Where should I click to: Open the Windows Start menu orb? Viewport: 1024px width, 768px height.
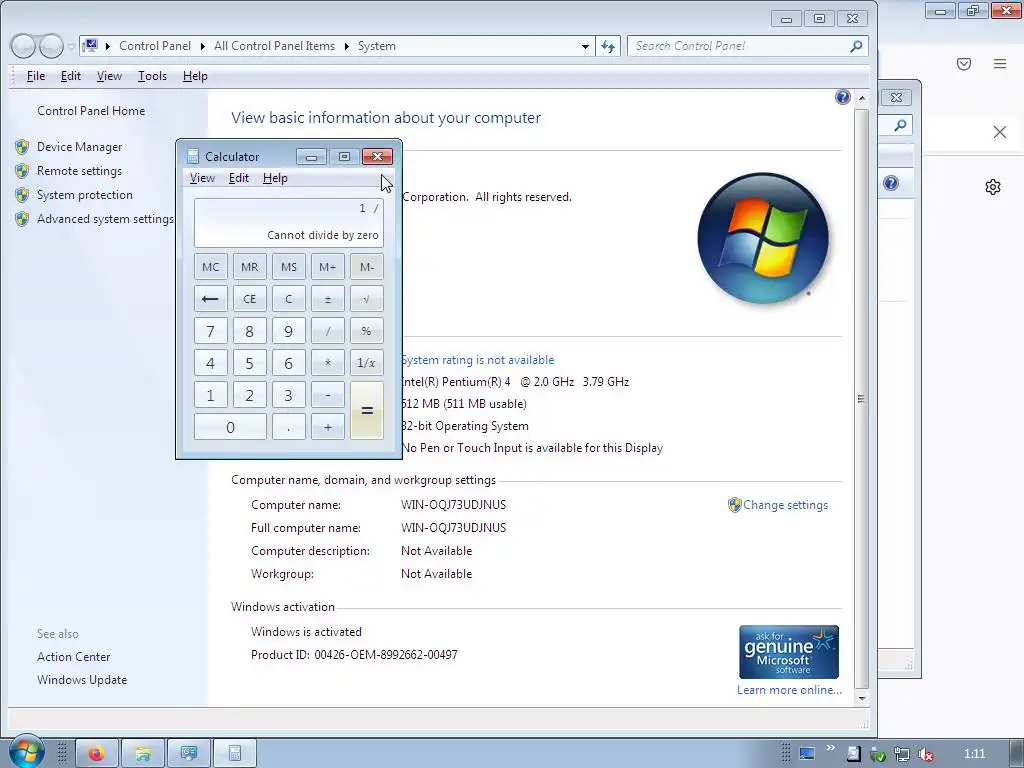pos(26,752)
